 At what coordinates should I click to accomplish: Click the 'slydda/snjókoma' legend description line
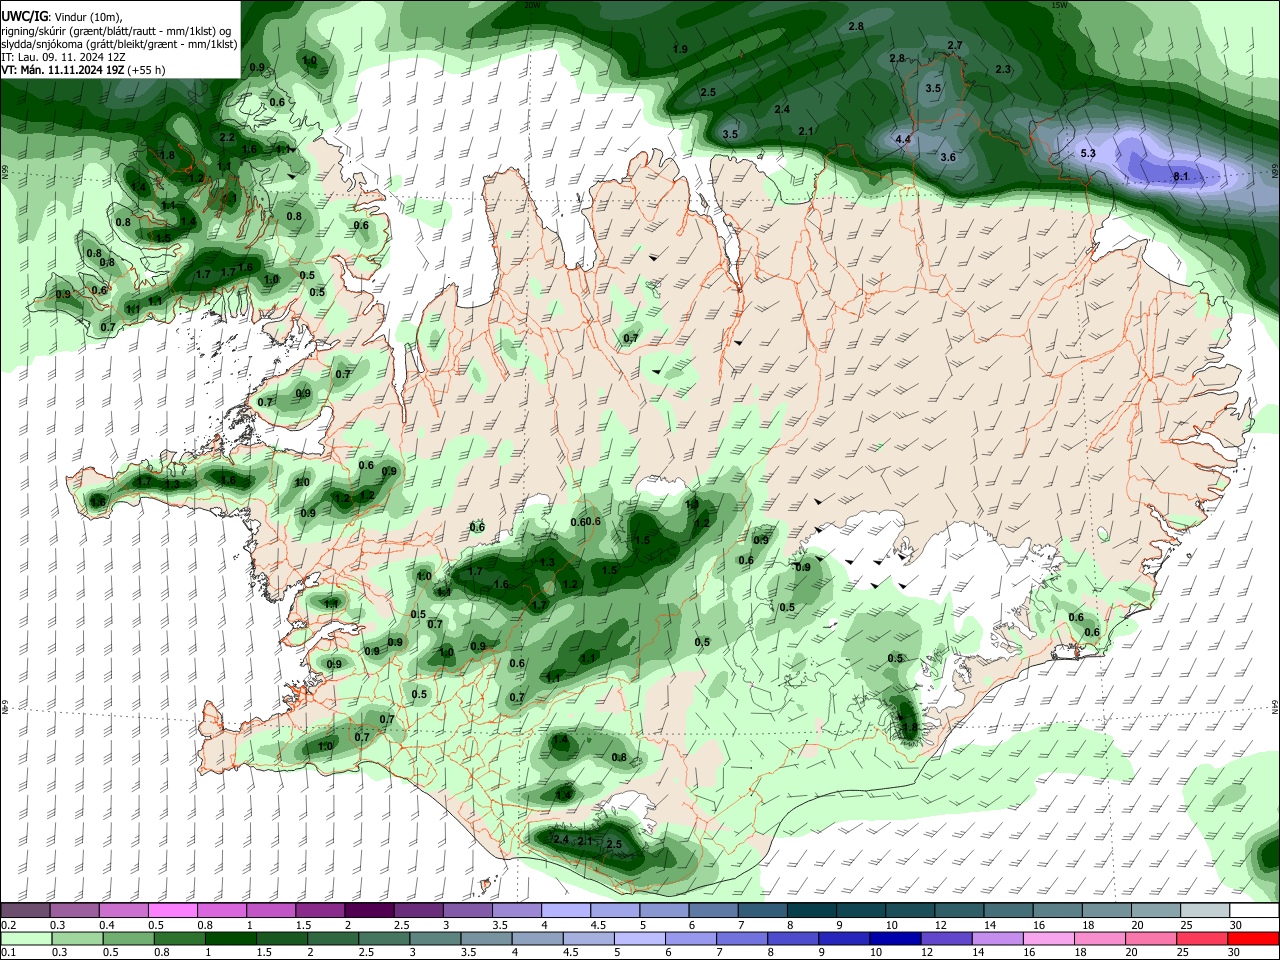pyautogui.click(x=119, y=44)
